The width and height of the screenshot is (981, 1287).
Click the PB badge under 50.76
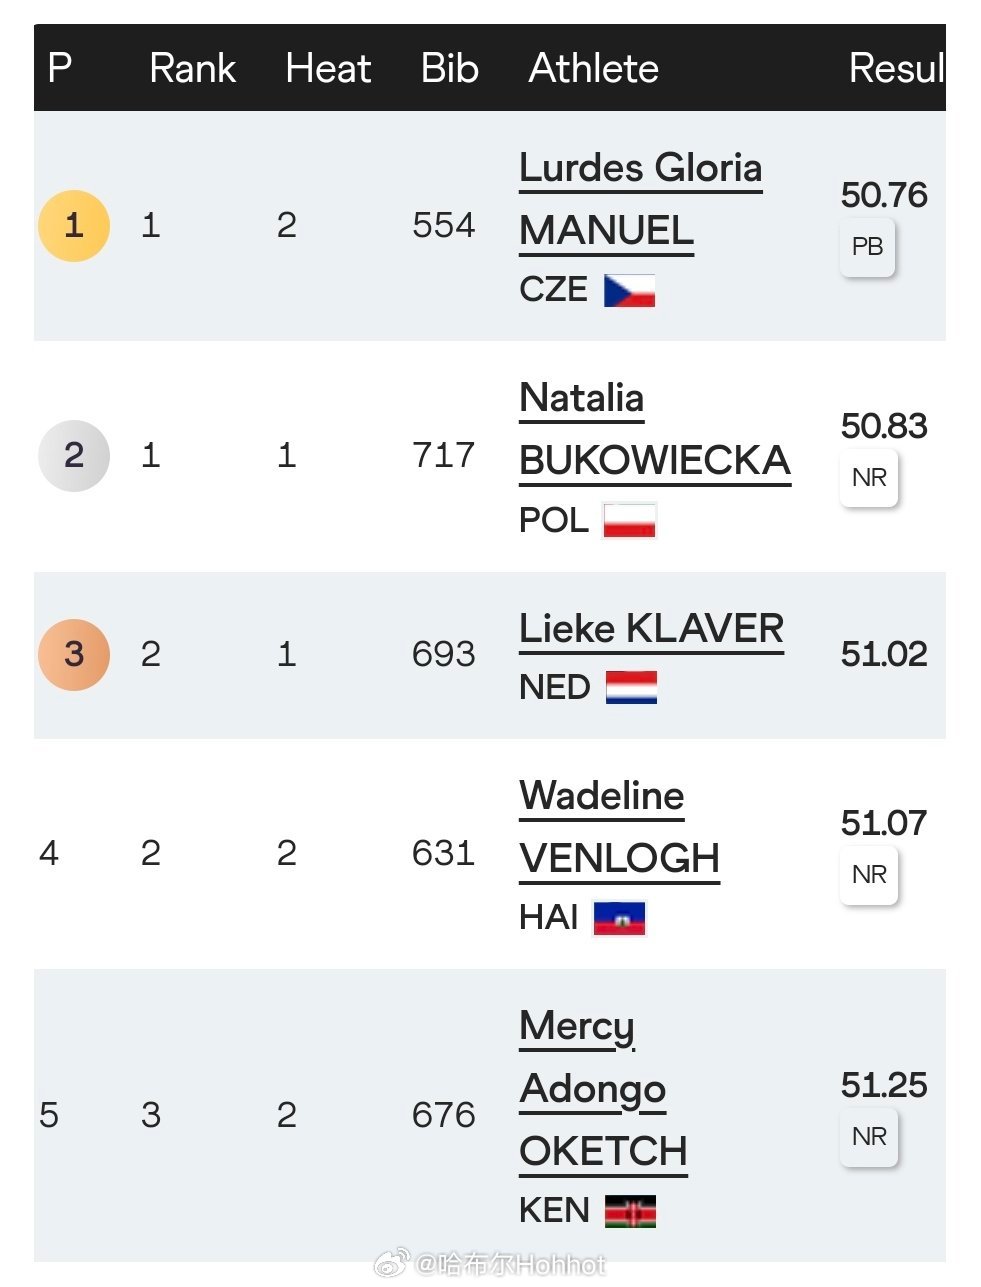coord(867,247)
